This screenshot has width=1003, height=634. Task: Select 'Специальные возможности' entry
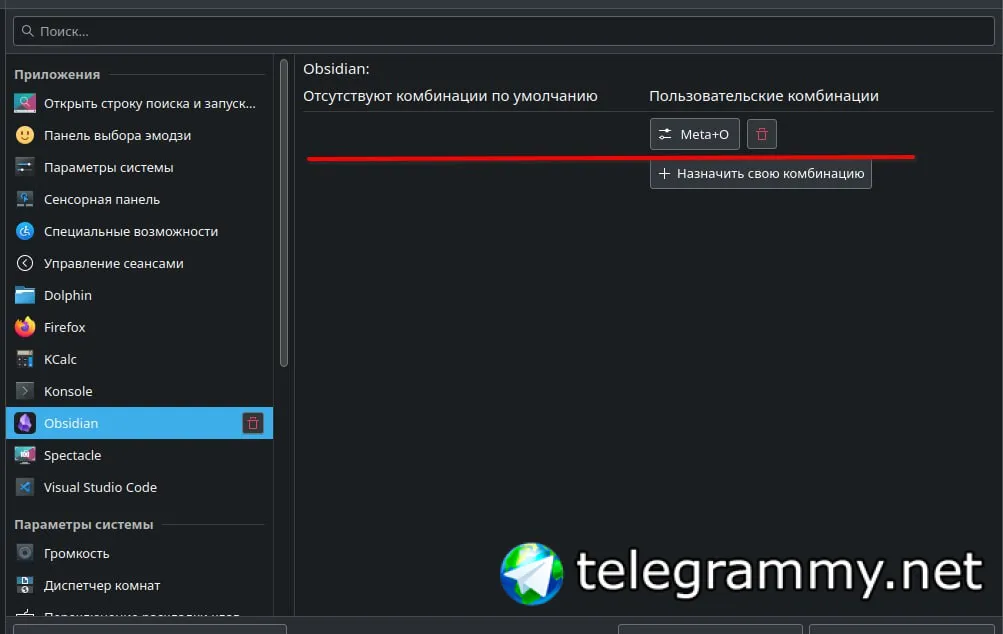coord(139,231)
